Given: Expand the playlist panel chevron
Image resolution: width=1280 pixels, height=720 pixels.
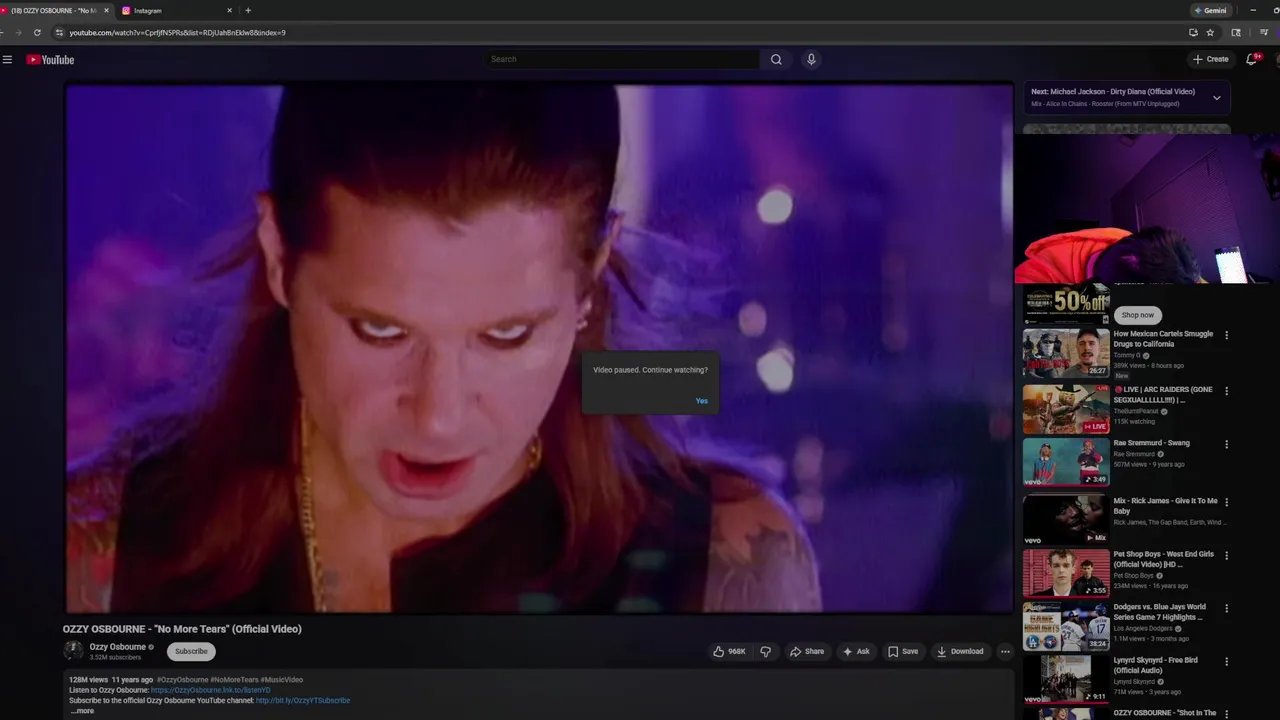Looking at the screenshot, I should click(1216, 97).
